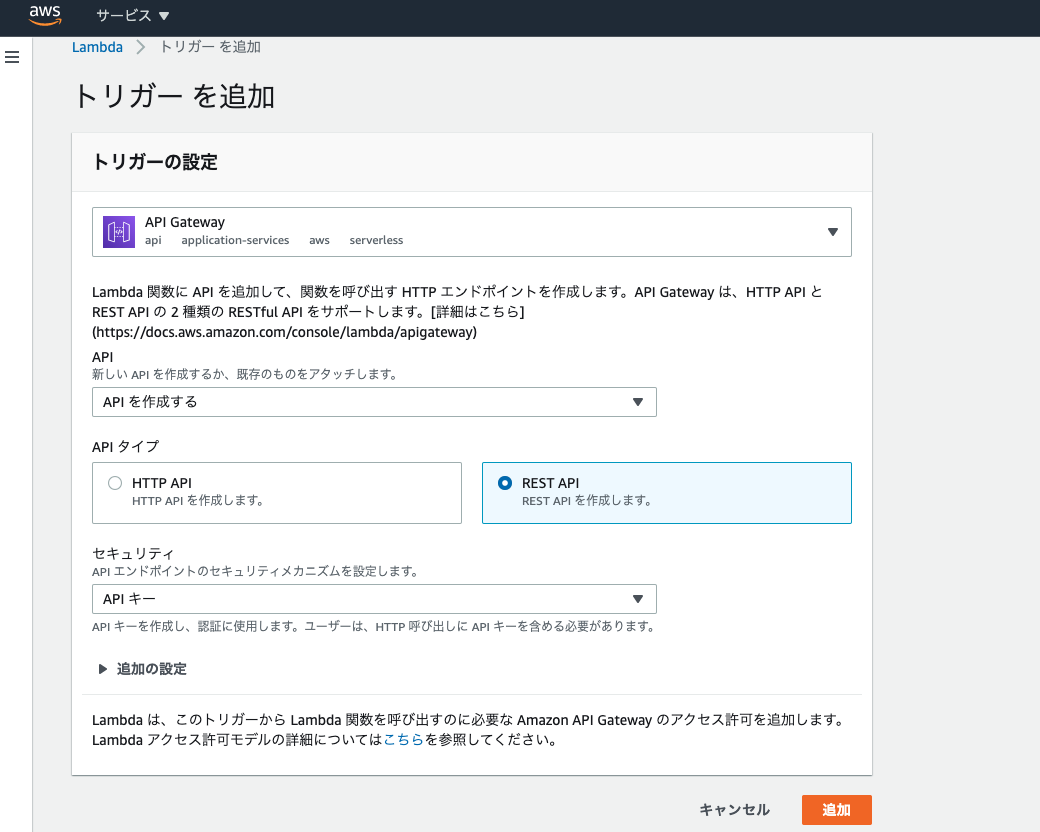Open the hamburger side navigation menu
Image resolution: width=1040 pixels, height=832 pixels.
pyautogui.click(x=12, y=58)
